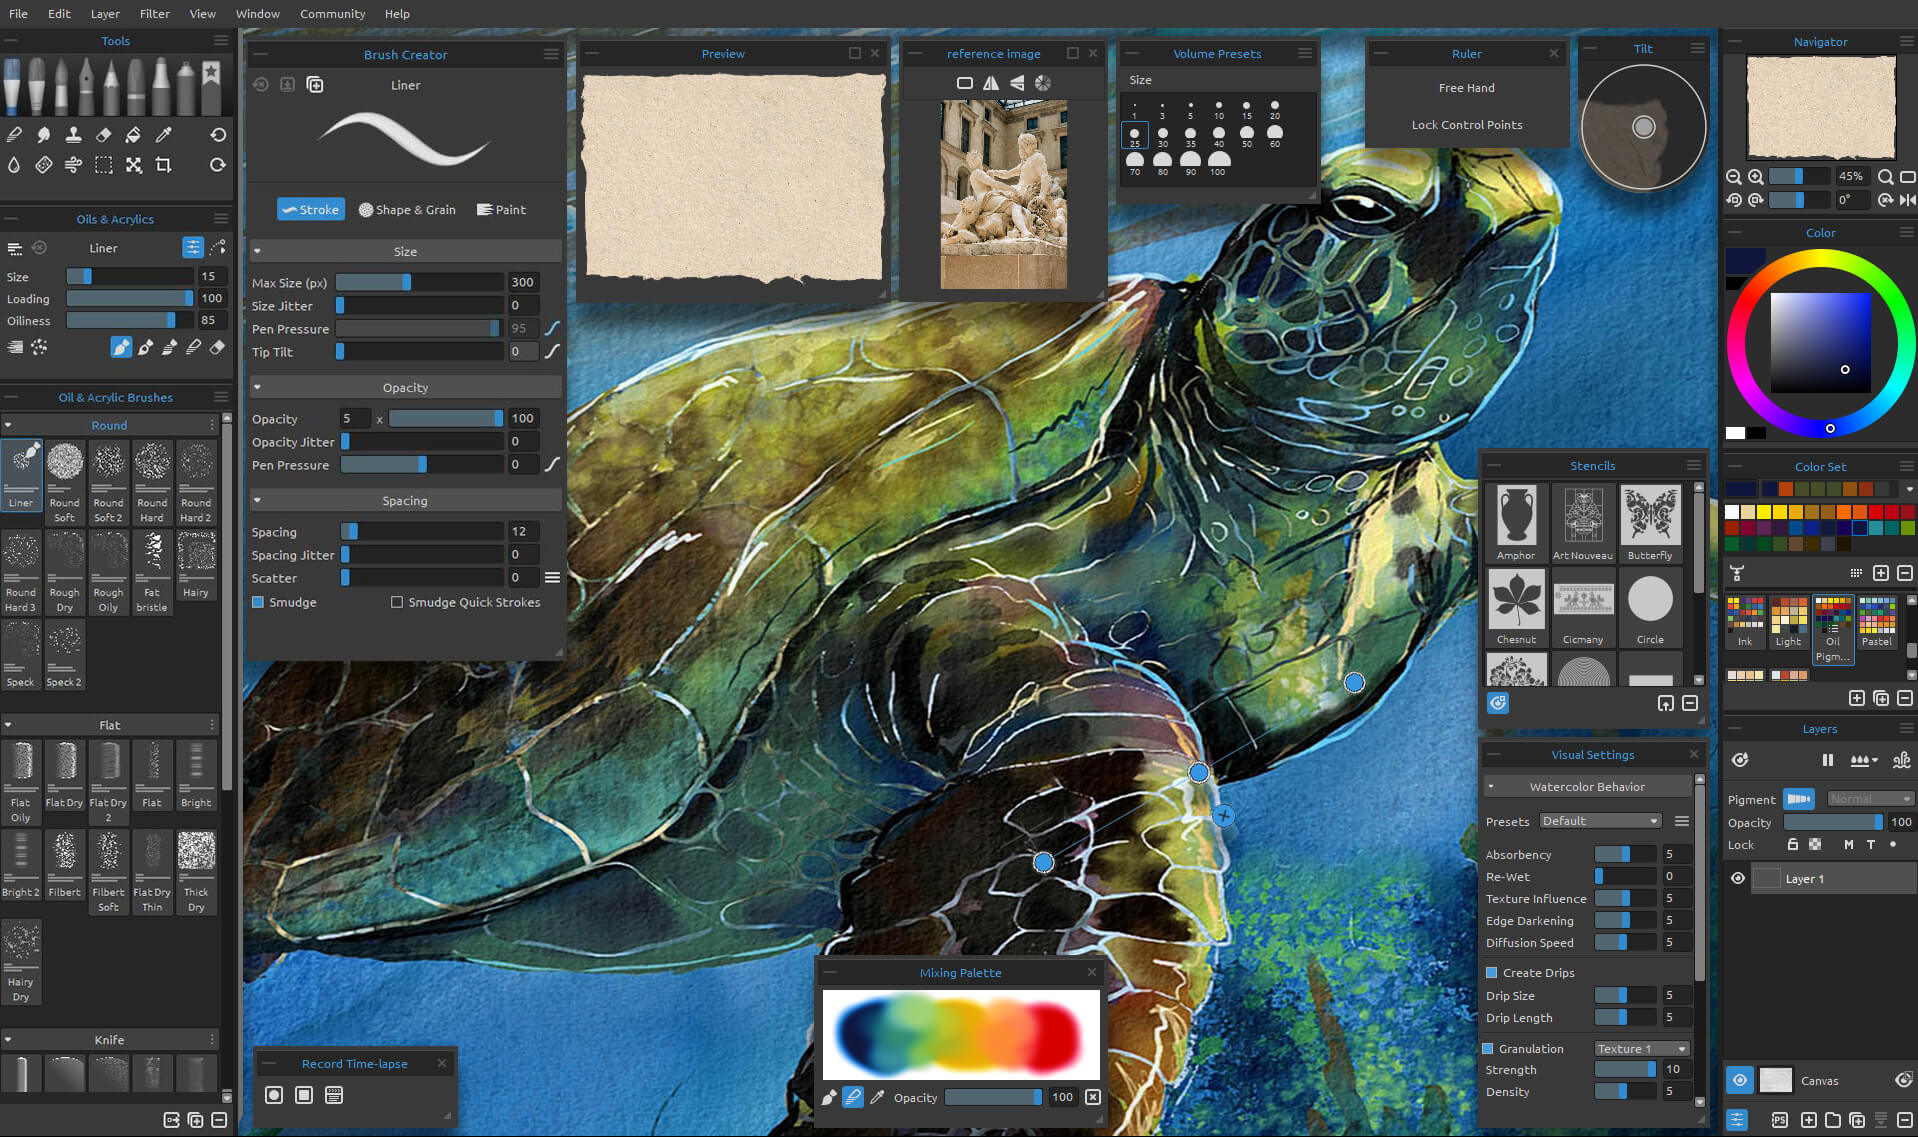Zoom out in the Navigator panel
This screenshot has height=1137, width=1918.
(1733, 177)
